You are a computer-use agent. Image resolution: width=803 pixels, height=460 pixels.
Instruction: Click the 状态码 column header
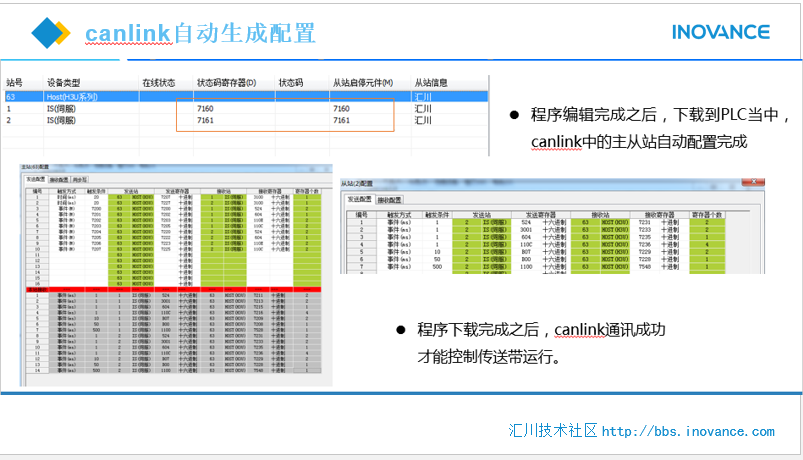tap(291, 82)
